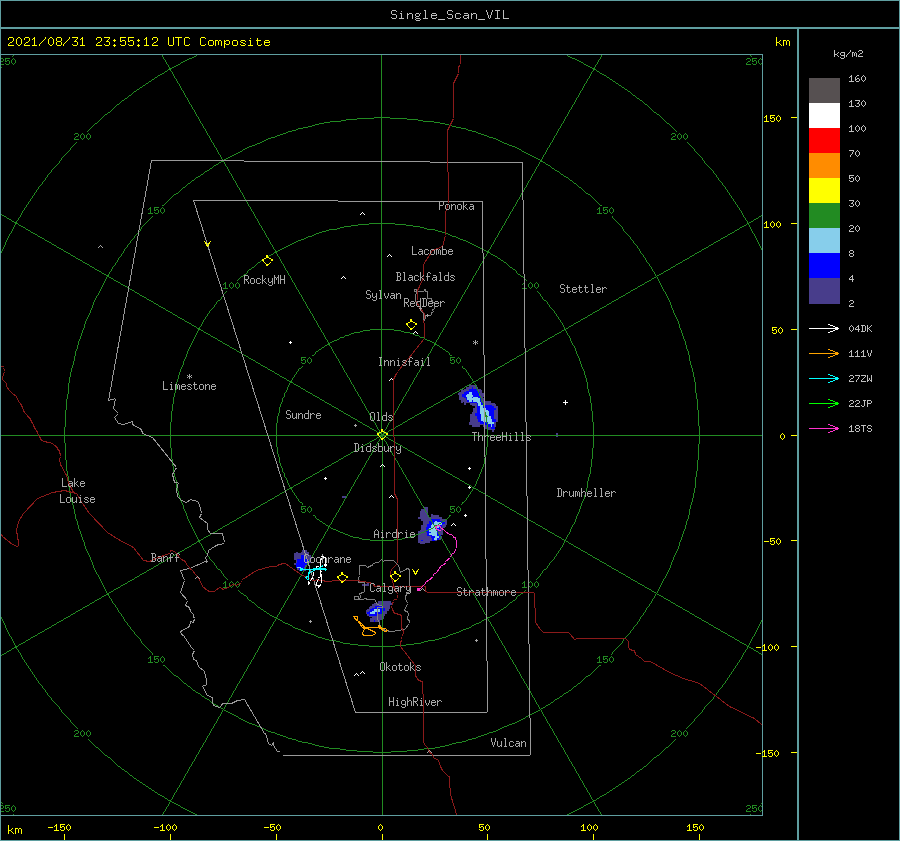Viewport: 900px width, 841px height.
Task: Click the 150 tick on the right axis
Action: pyautogui.click(x=772, y=118)
